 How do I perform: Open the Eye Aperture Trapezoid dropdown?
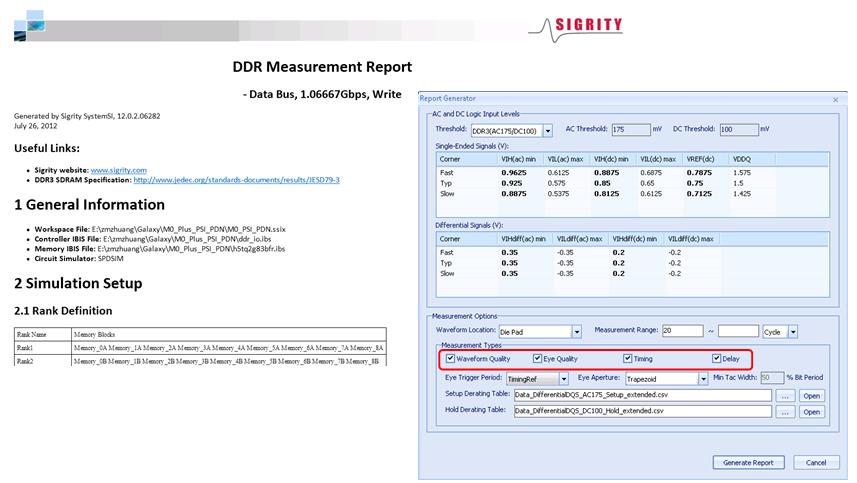click(703, 378)
